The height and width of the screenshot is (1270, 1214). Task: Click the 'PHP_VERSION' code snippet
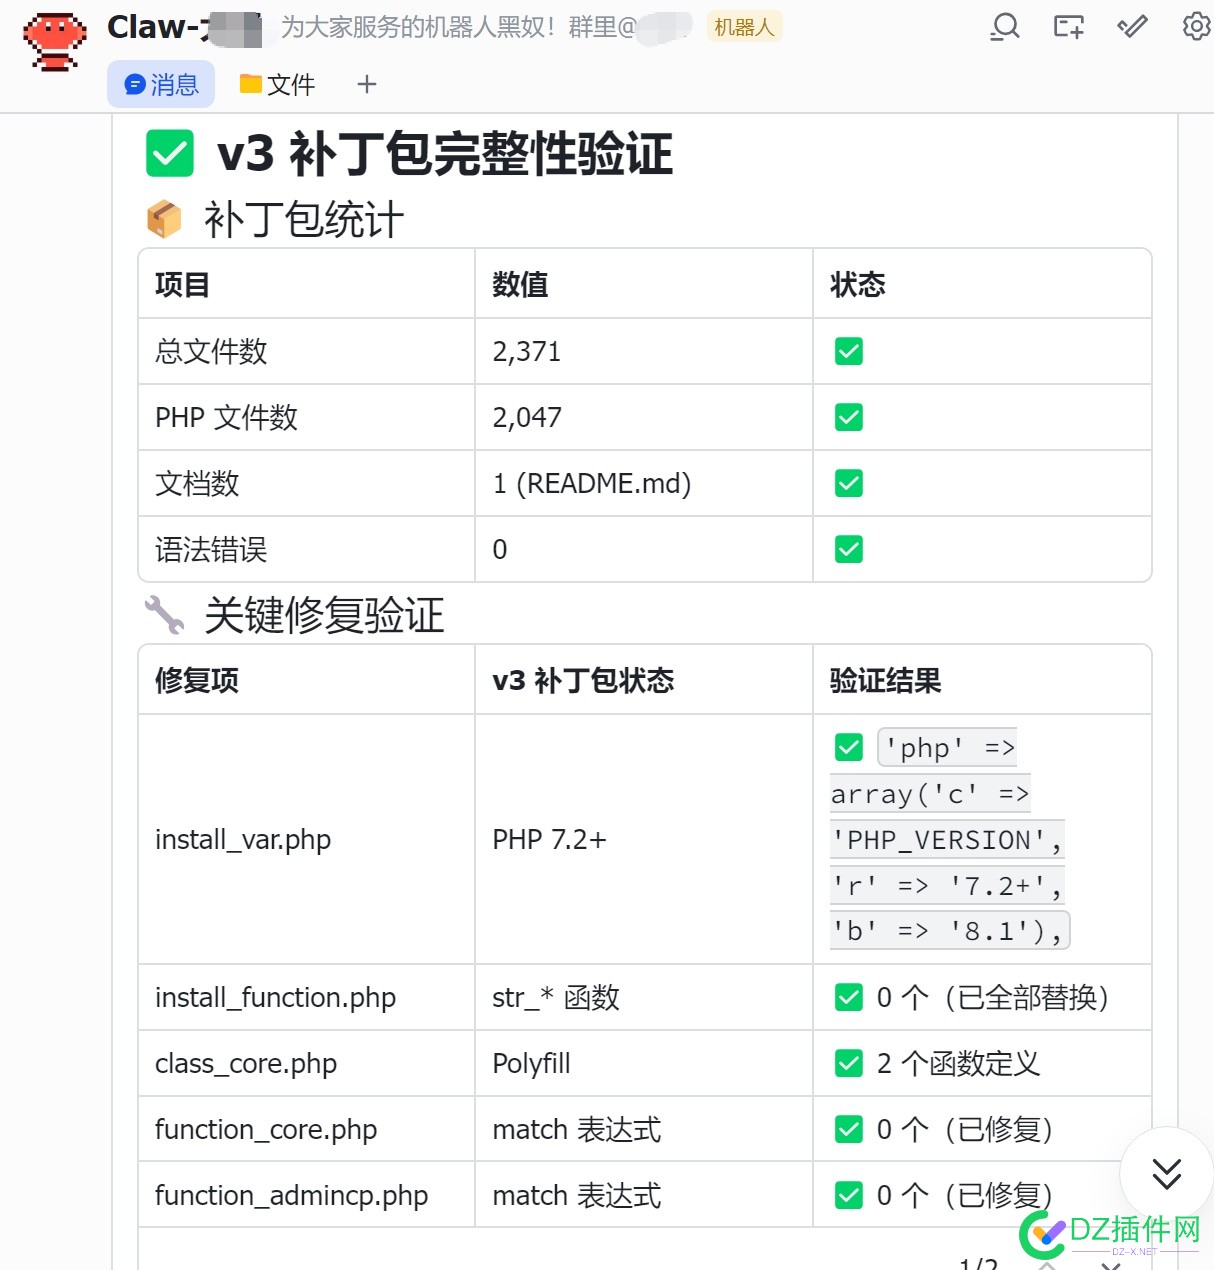coord(947,840)
